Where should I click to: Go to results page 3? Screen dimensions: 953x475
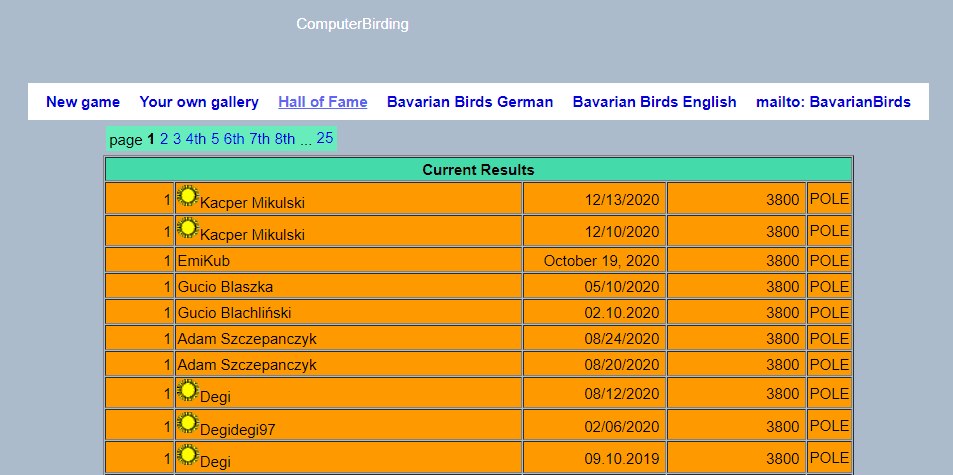pyautogui.click(x=177, y=139)
